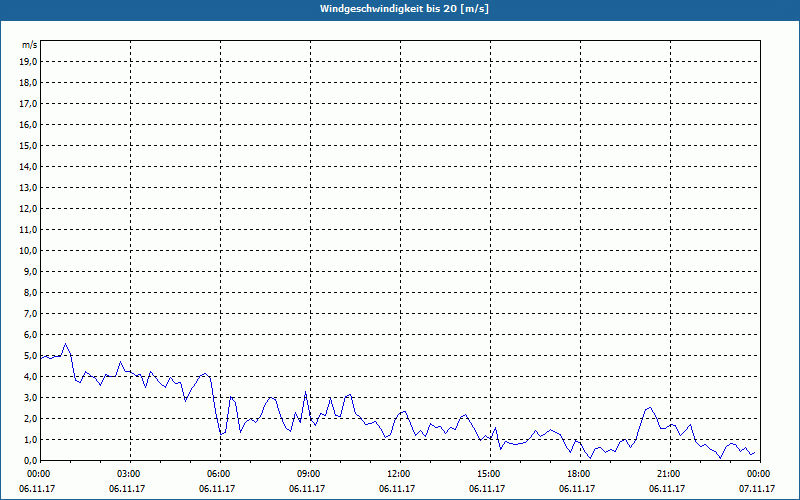Click the 5,0 y-axis value
Viewport: 800px width, 500px height.
(31, 356)
